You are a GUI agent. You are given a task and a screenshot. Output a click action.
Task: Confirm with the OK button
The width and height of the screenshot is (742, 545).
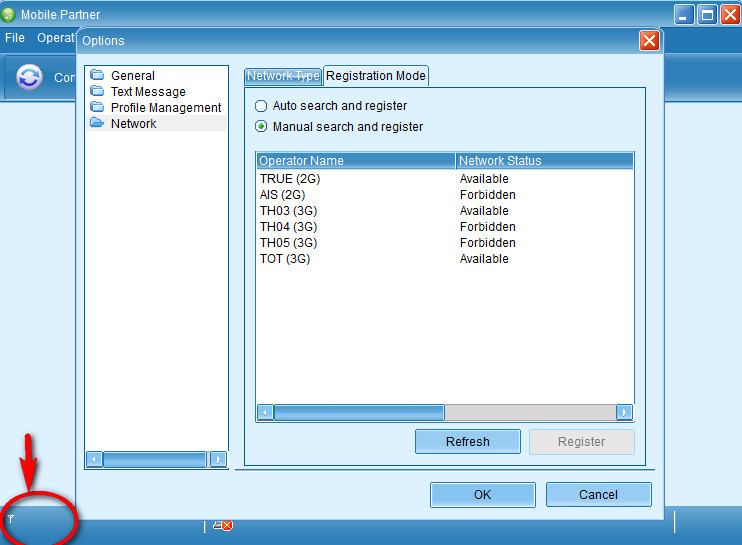pyautogui.click(x=483, y=494)
